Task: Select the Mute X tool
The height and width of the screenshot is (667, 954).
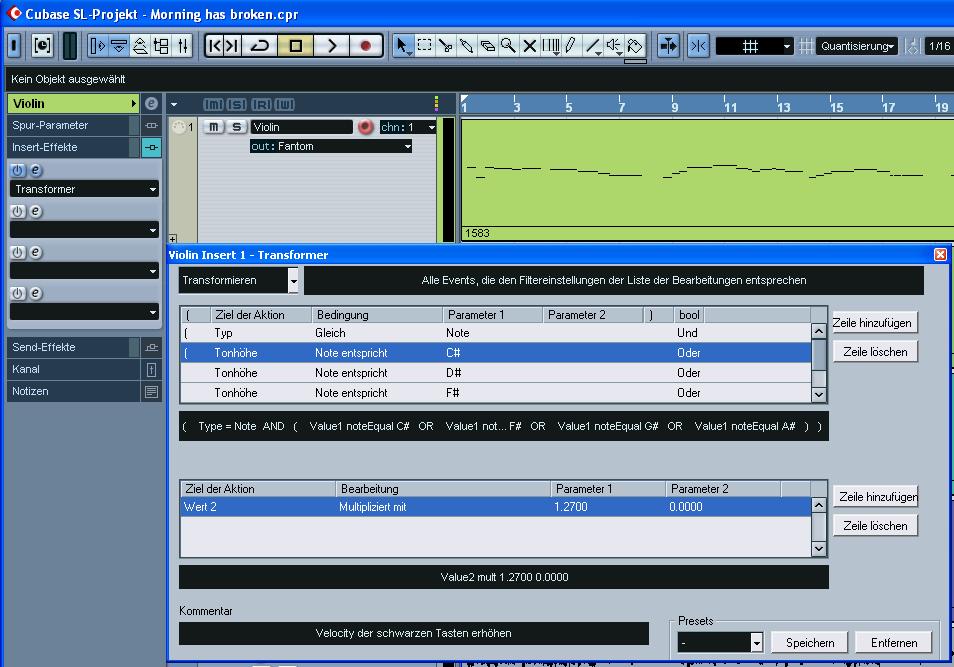Action: coord(529,46)
